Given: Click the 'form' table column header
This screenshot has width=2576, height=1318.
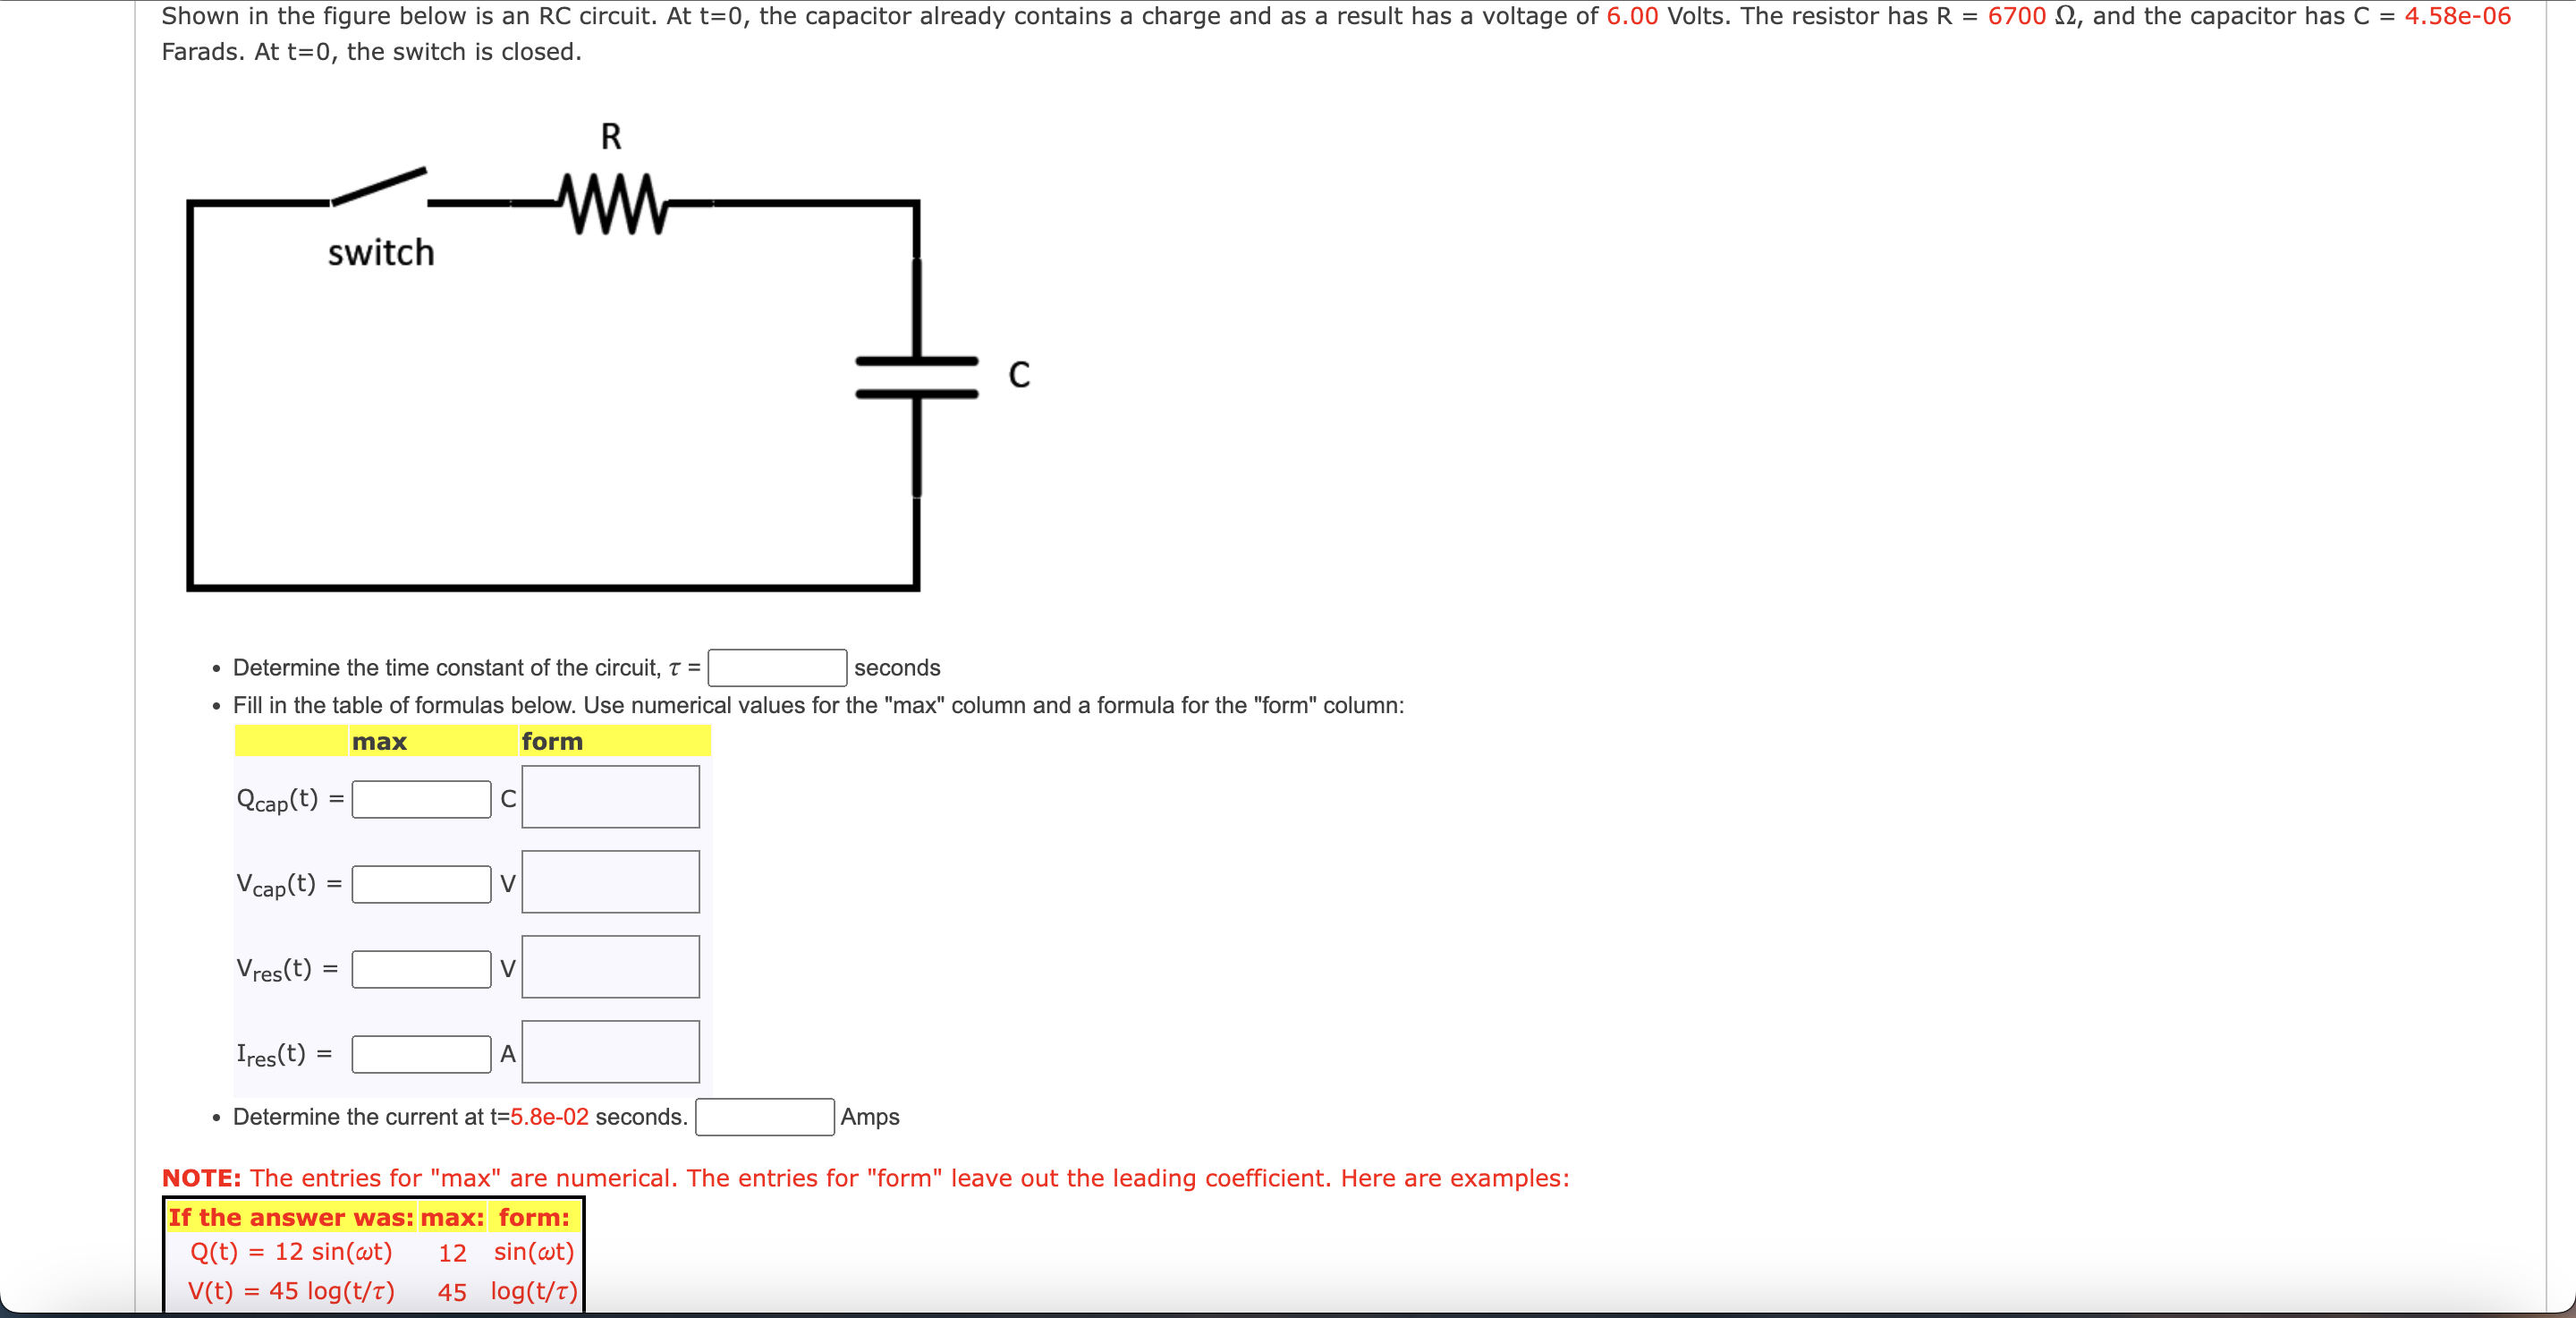Looking at the screenshot, I should pos(552,741).
